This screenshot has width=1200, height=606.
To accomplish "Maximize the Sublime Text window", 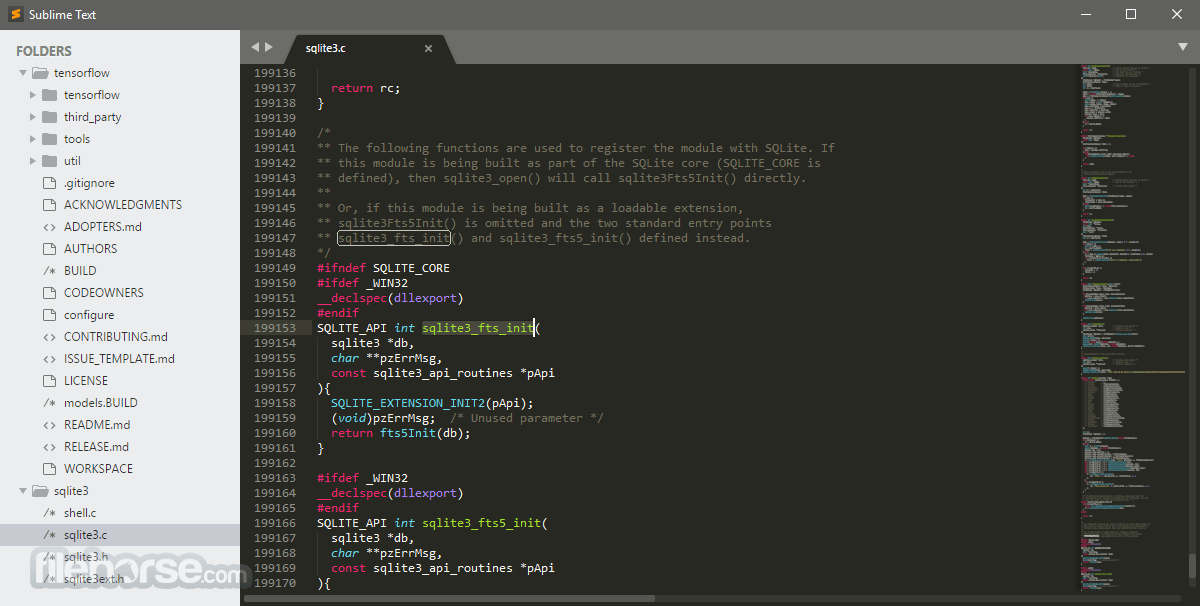I will (x=1131, y=14).
